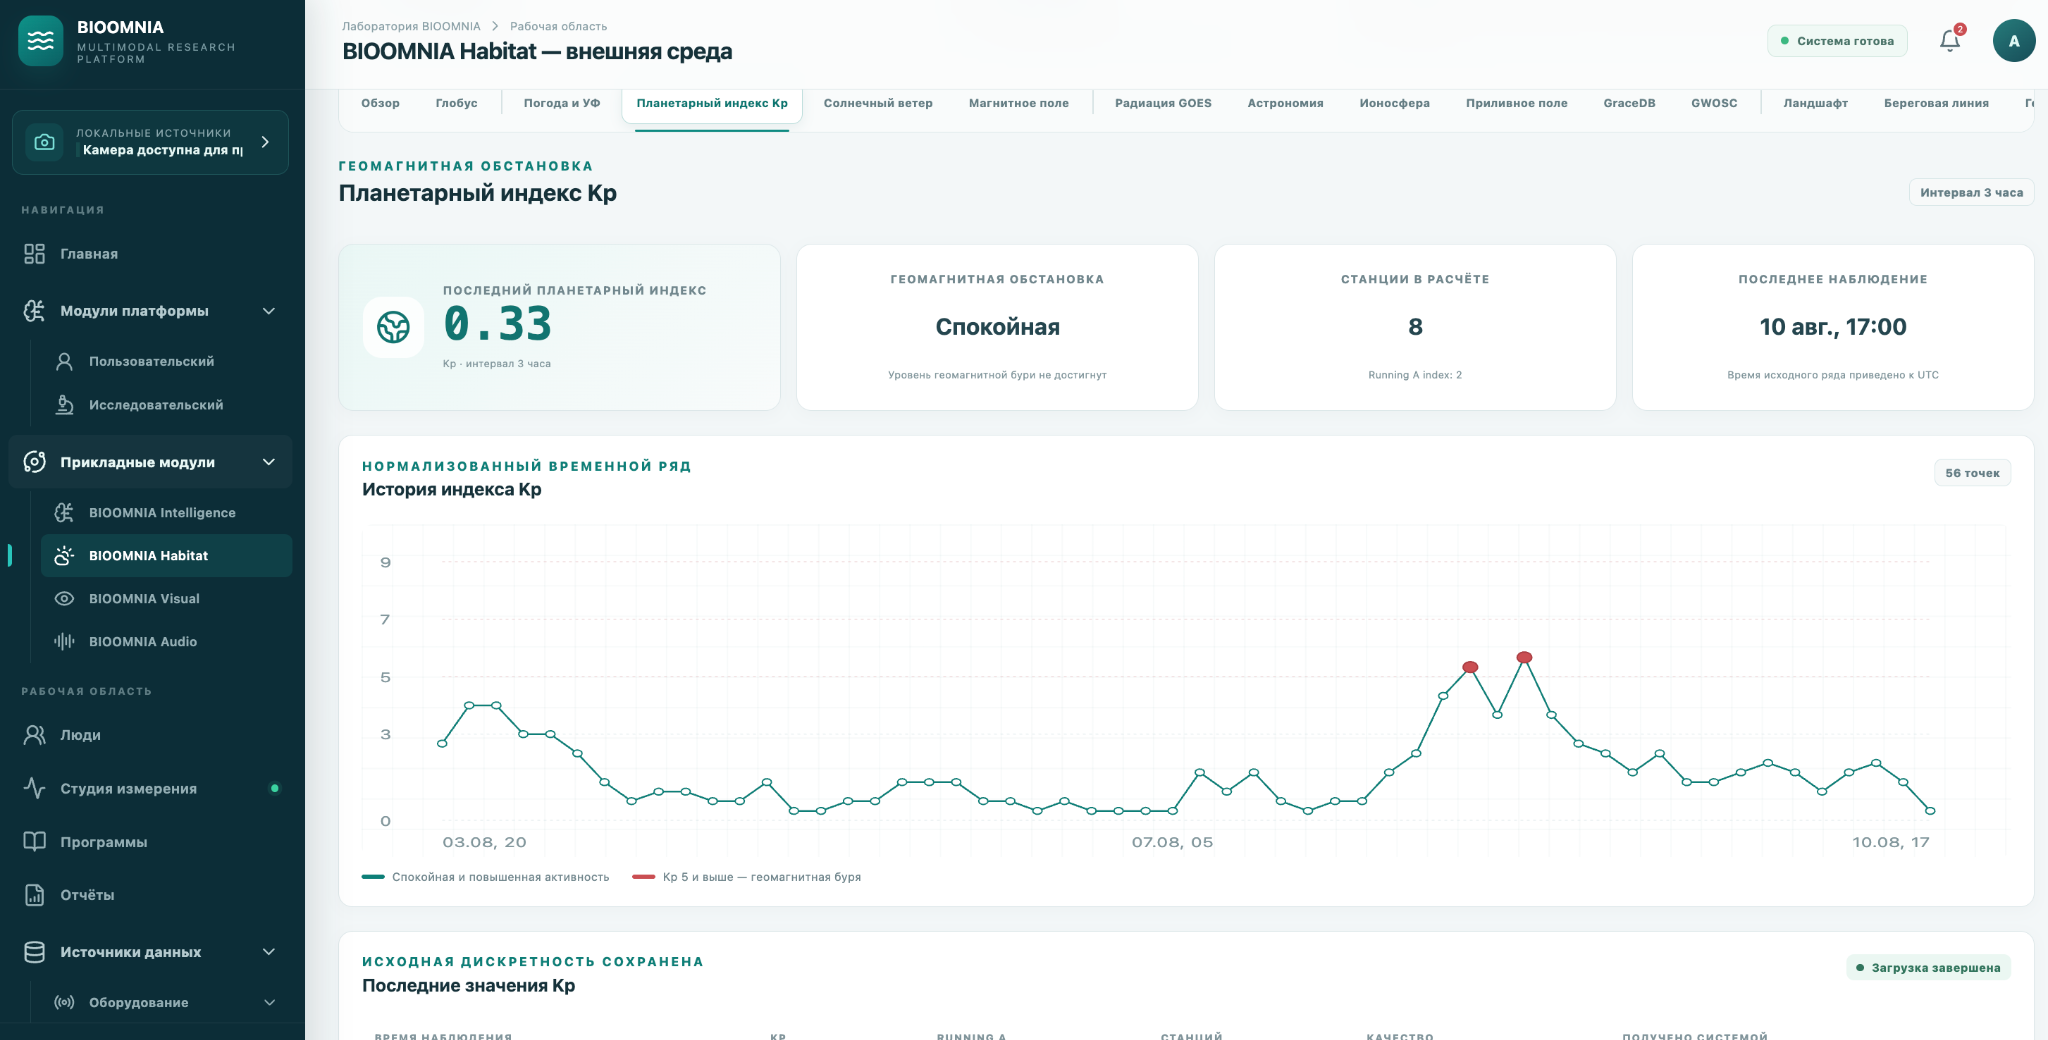Click the green status dot beside Студия измерения
This screenshot has height=1040, width=2048.
[x=275, y=788]
